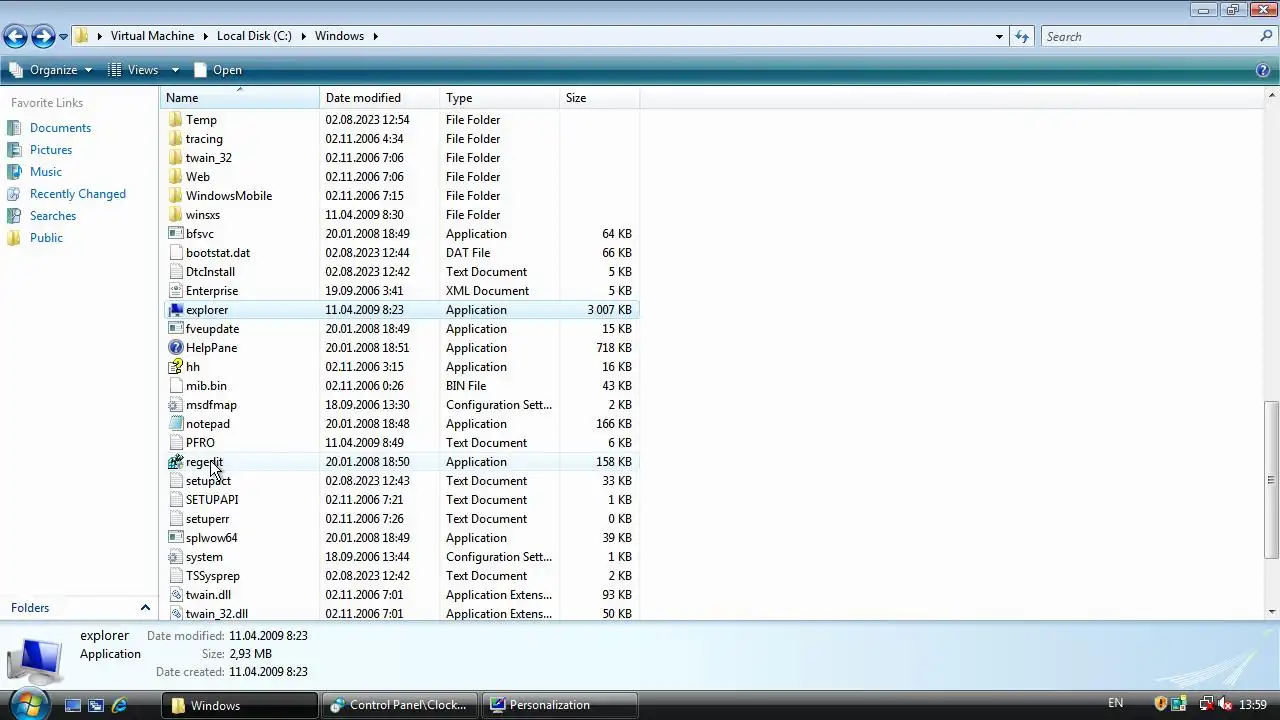Click the twain.dll file icon
Image resolution: width=1280 pixels, height=720 pixels.
click(x=176, y=595)
